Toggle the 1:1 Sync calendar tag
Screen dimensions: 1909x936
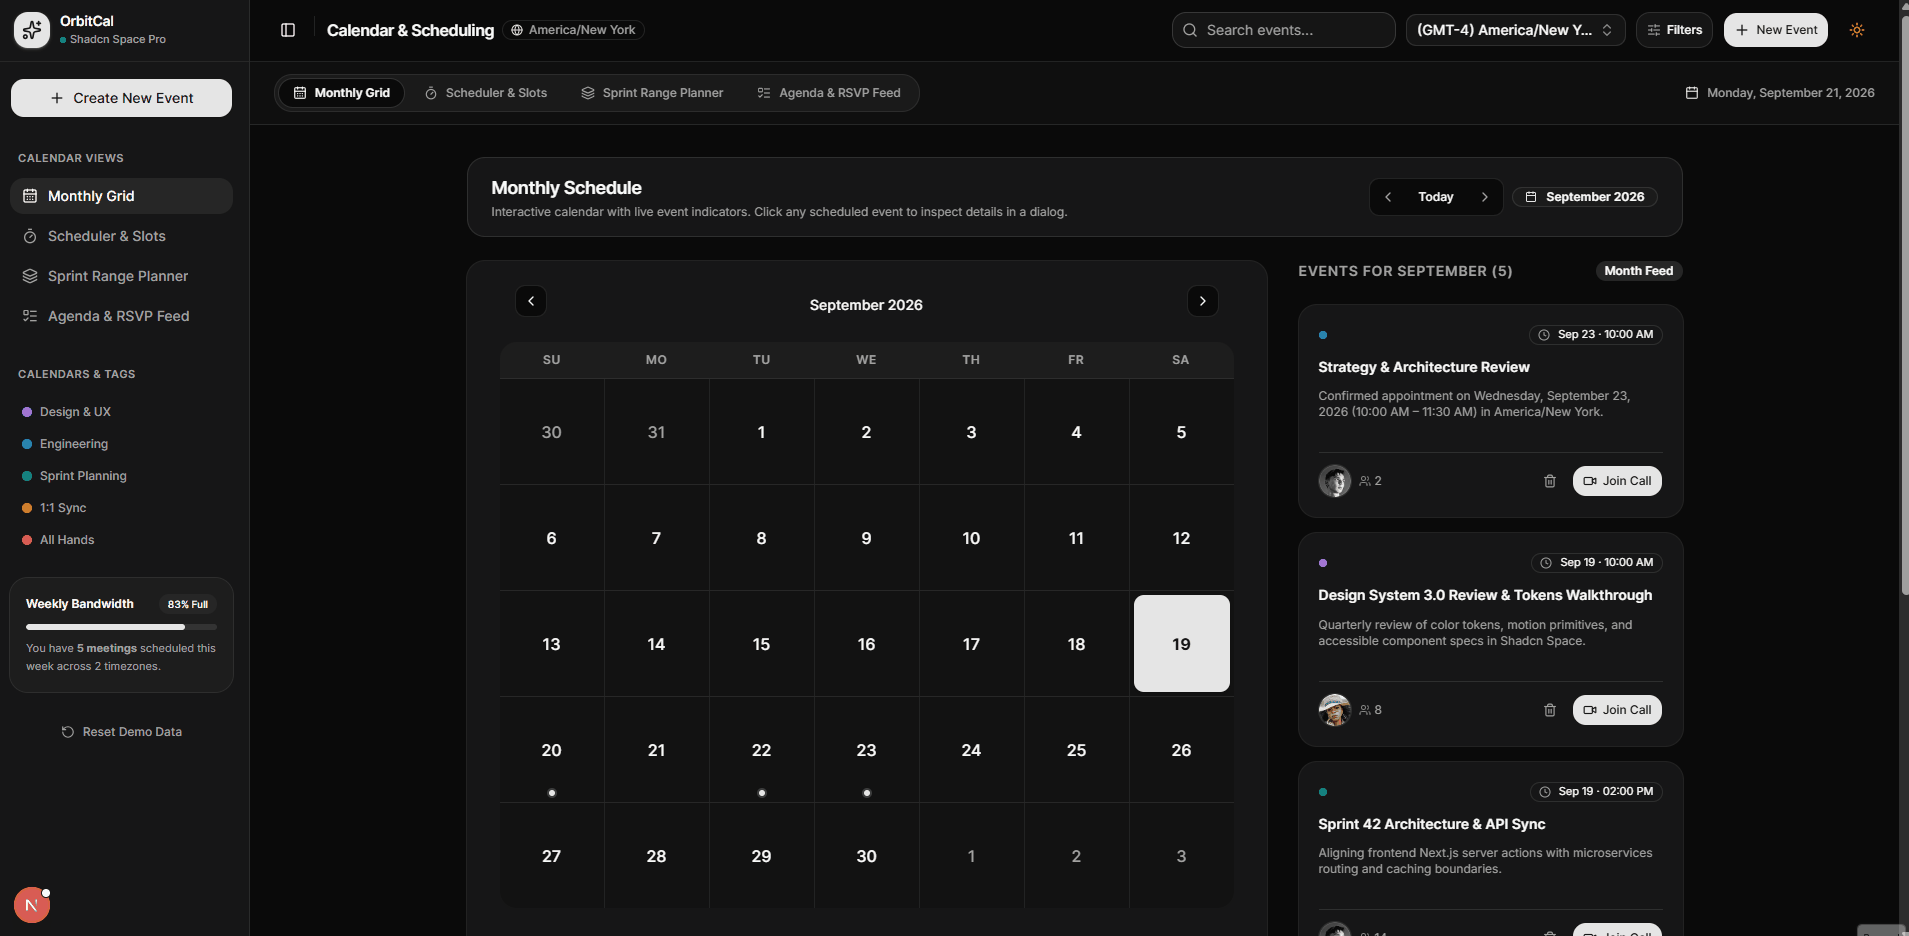(54, 508)
